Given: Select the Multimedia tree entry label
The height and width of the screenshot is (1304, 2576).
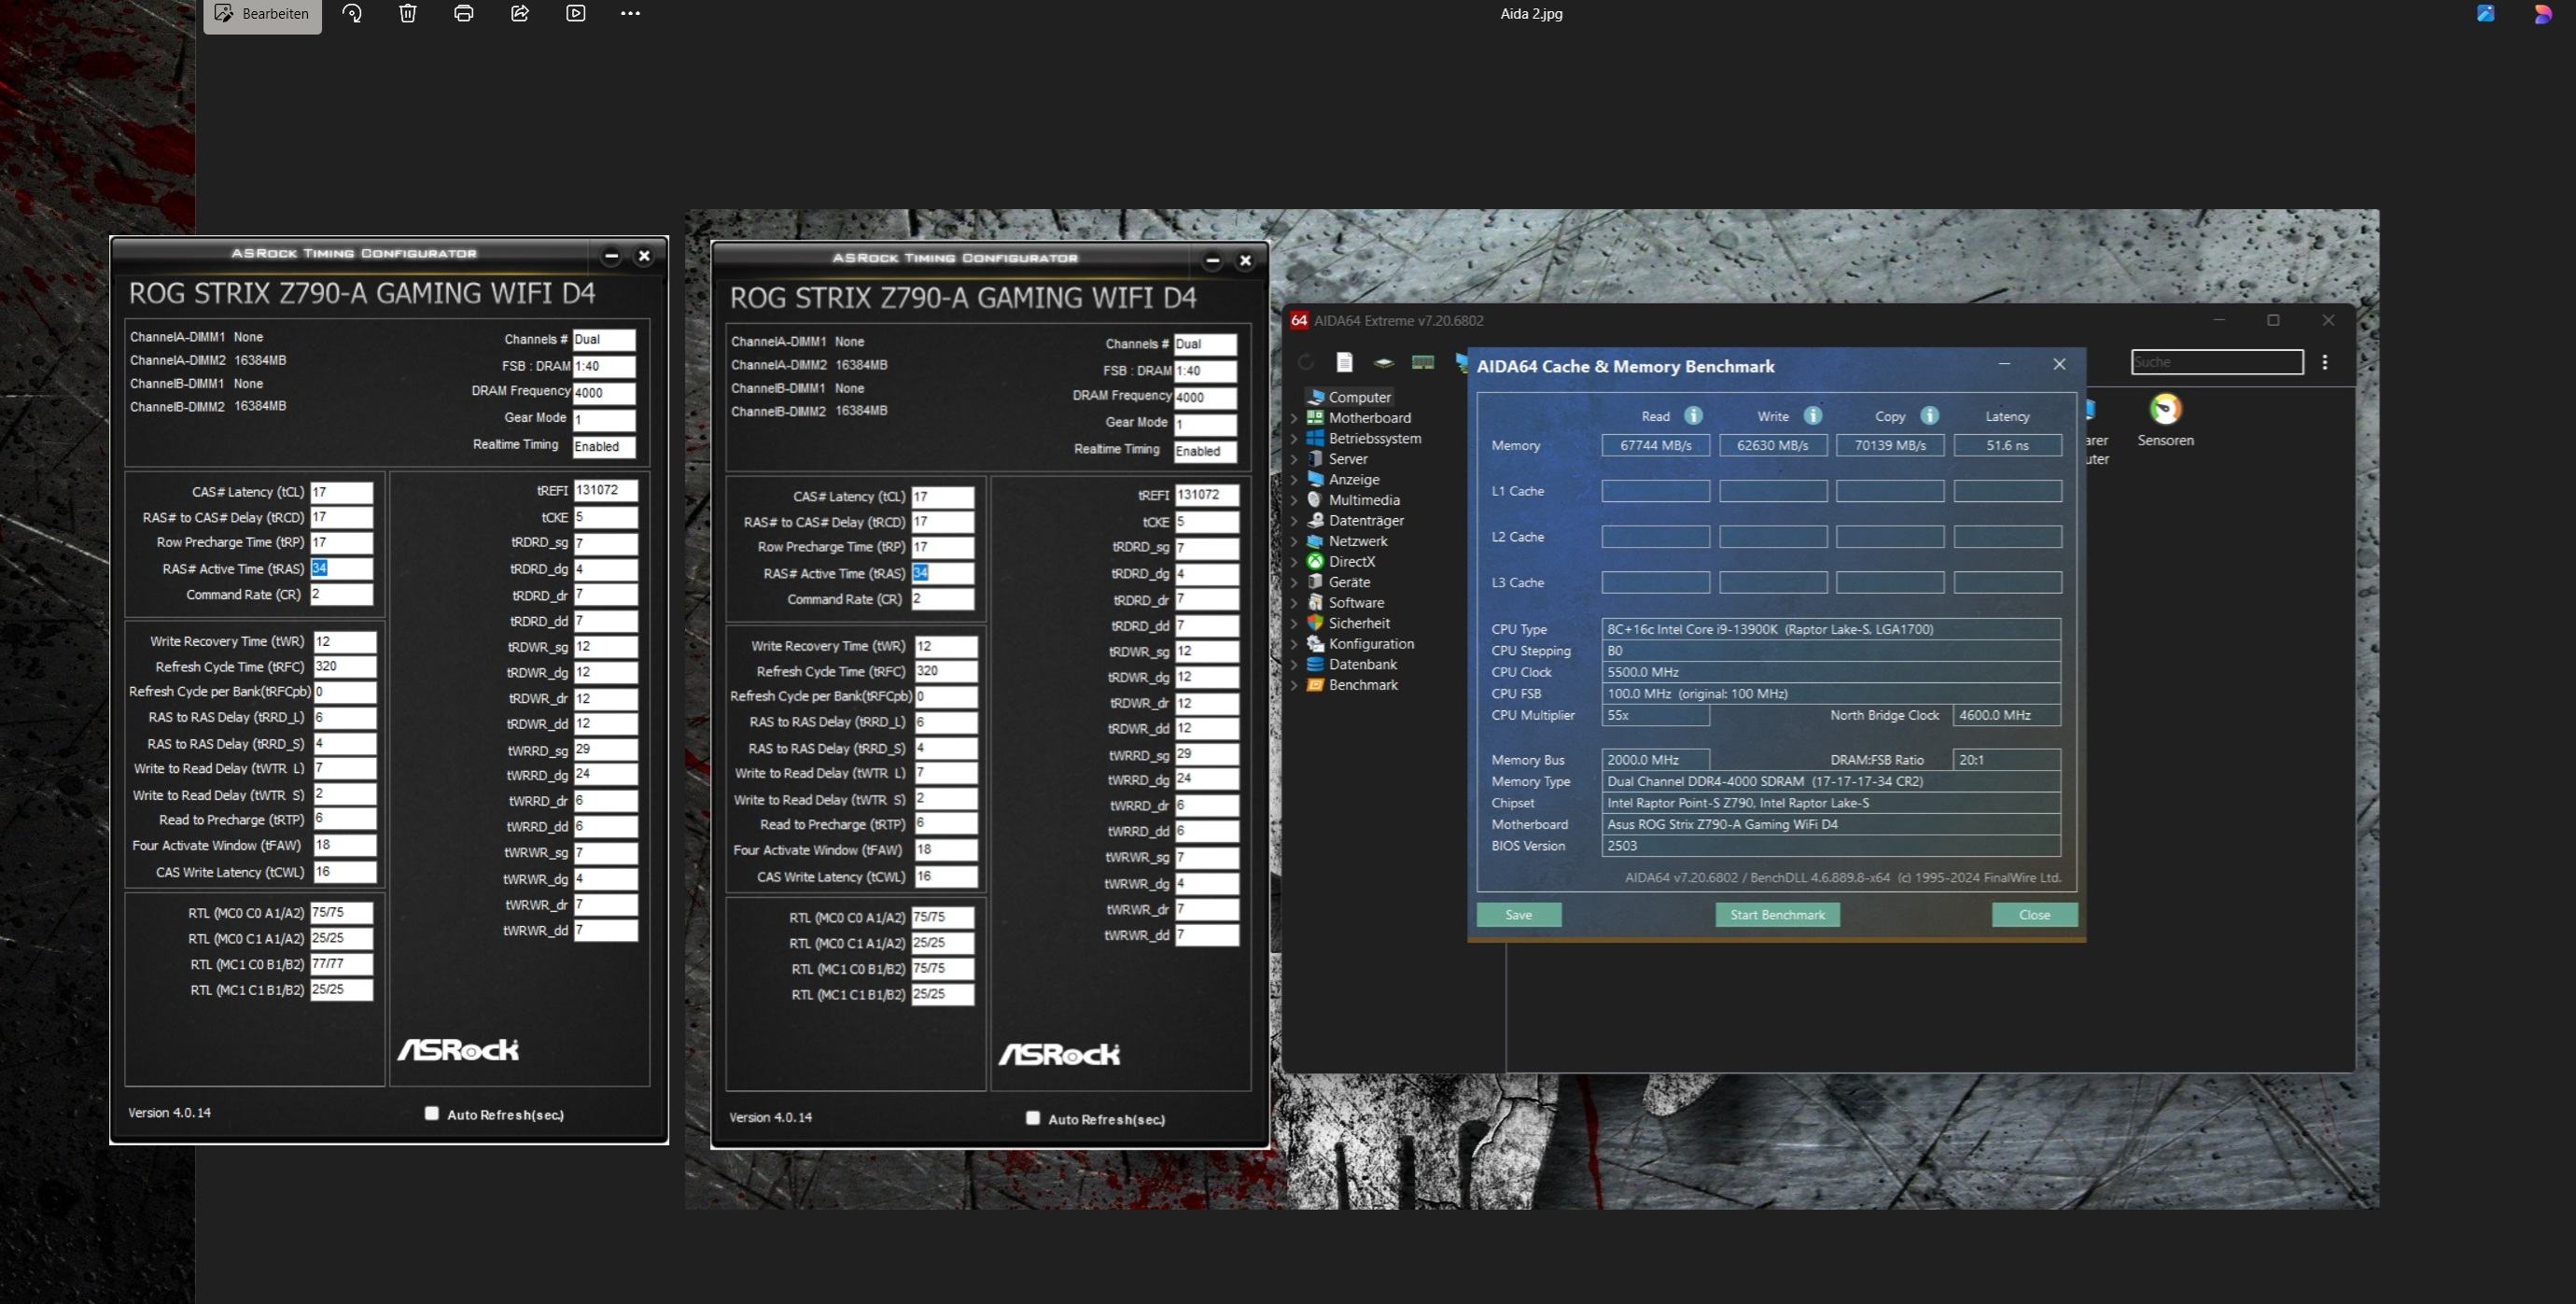Looking at the screenshot, I should pos(1364,500).
